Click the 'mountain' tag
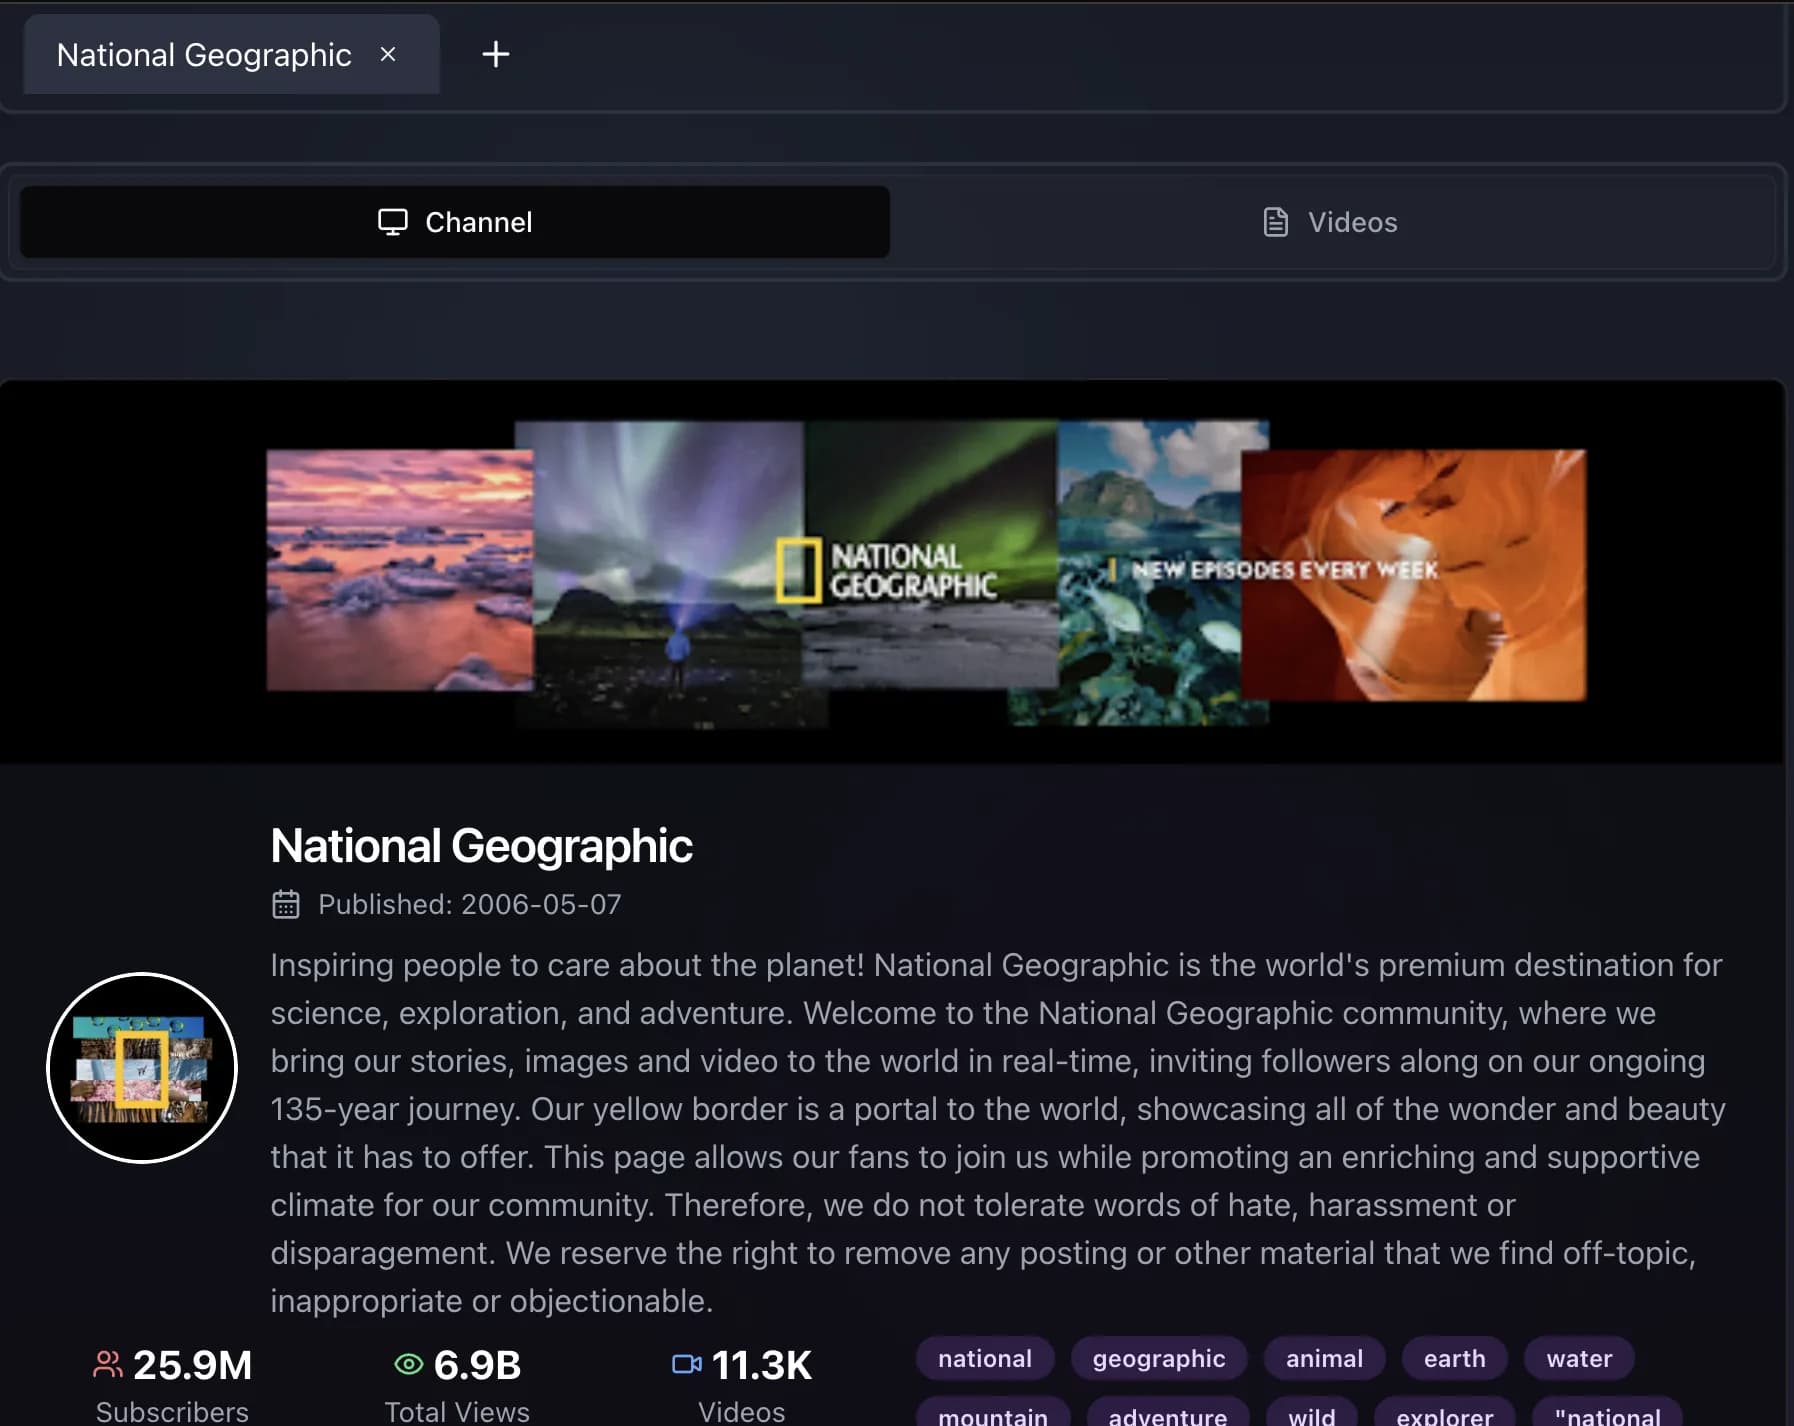This screenshot has height=1426, width=1794. click(x=993, y=1413)
